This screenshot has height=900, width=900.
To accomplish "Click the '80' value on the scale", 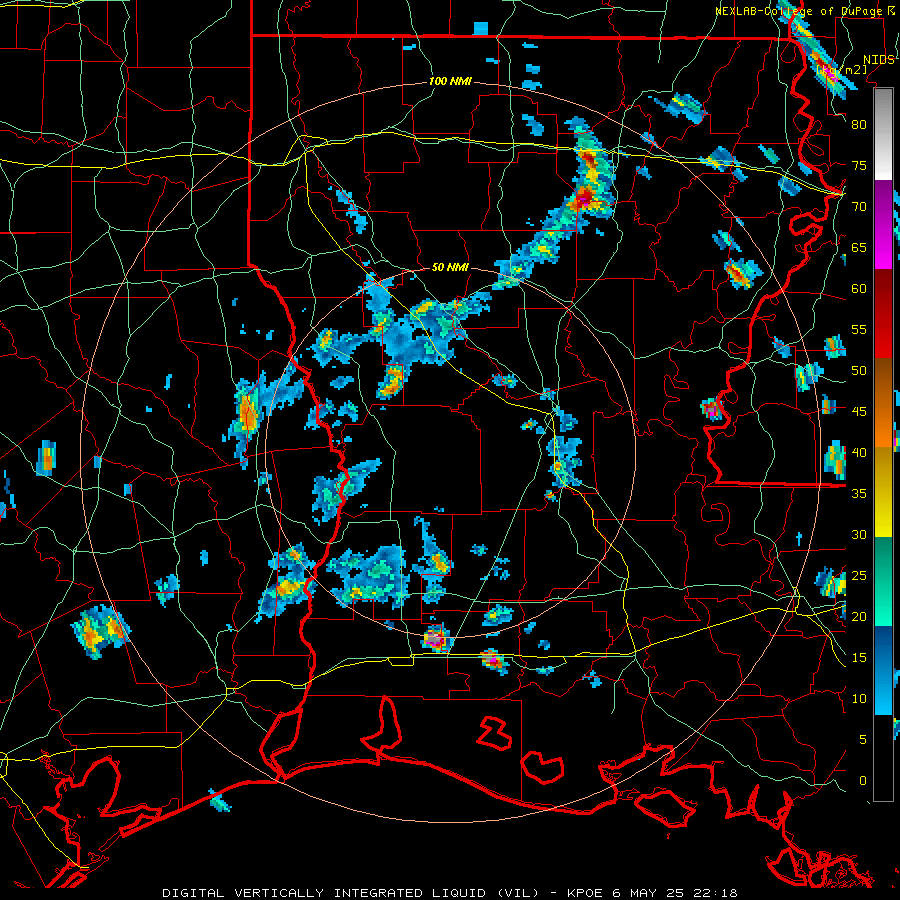I will pyautogui.click(x=859, y=125).
